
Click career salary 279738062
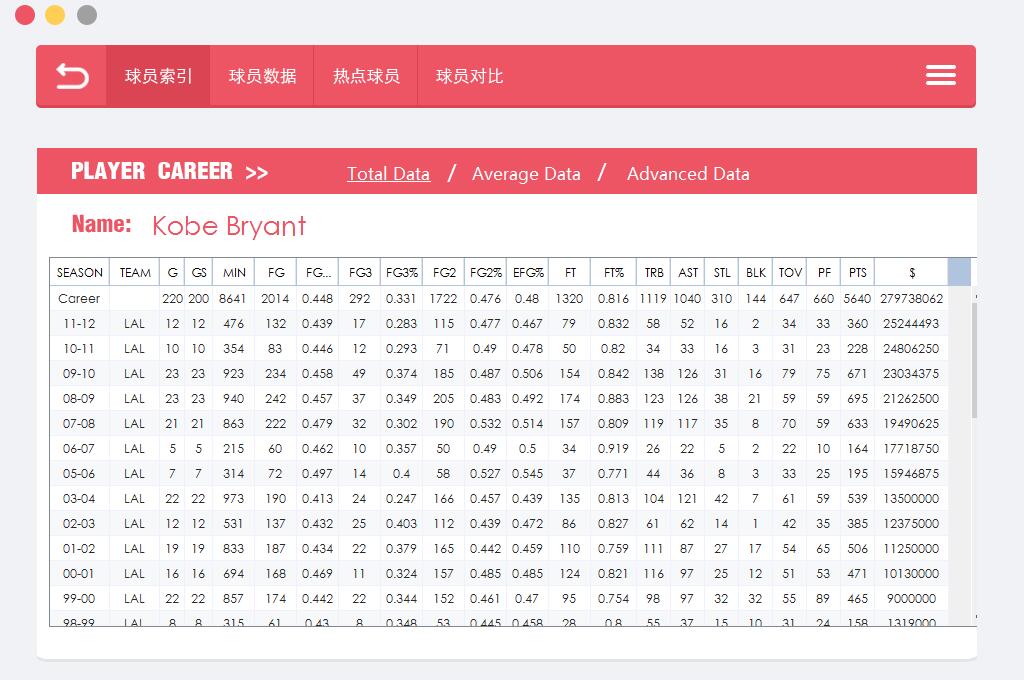coord(911,299)
